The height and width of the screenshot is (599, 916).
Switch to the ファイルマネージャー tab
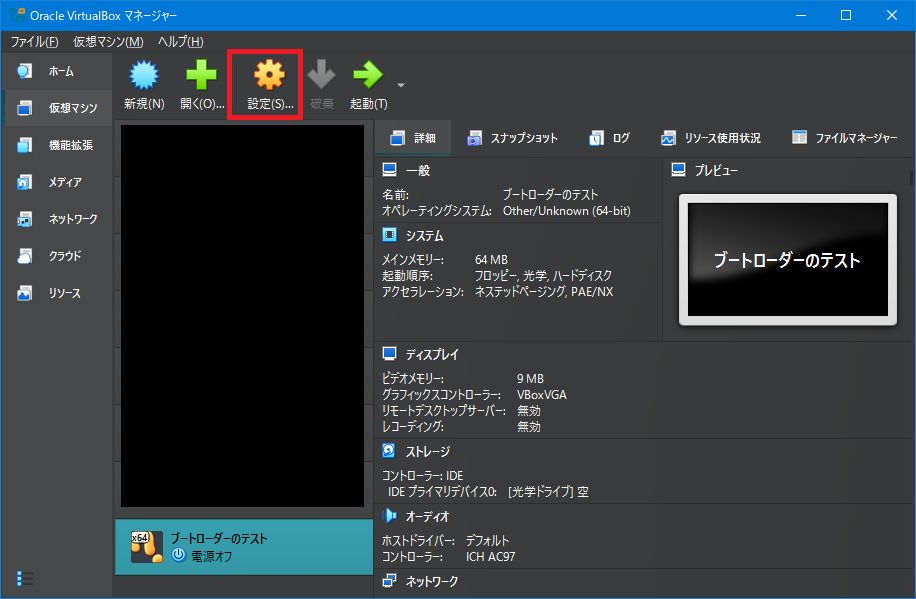[x=845, y=138]
